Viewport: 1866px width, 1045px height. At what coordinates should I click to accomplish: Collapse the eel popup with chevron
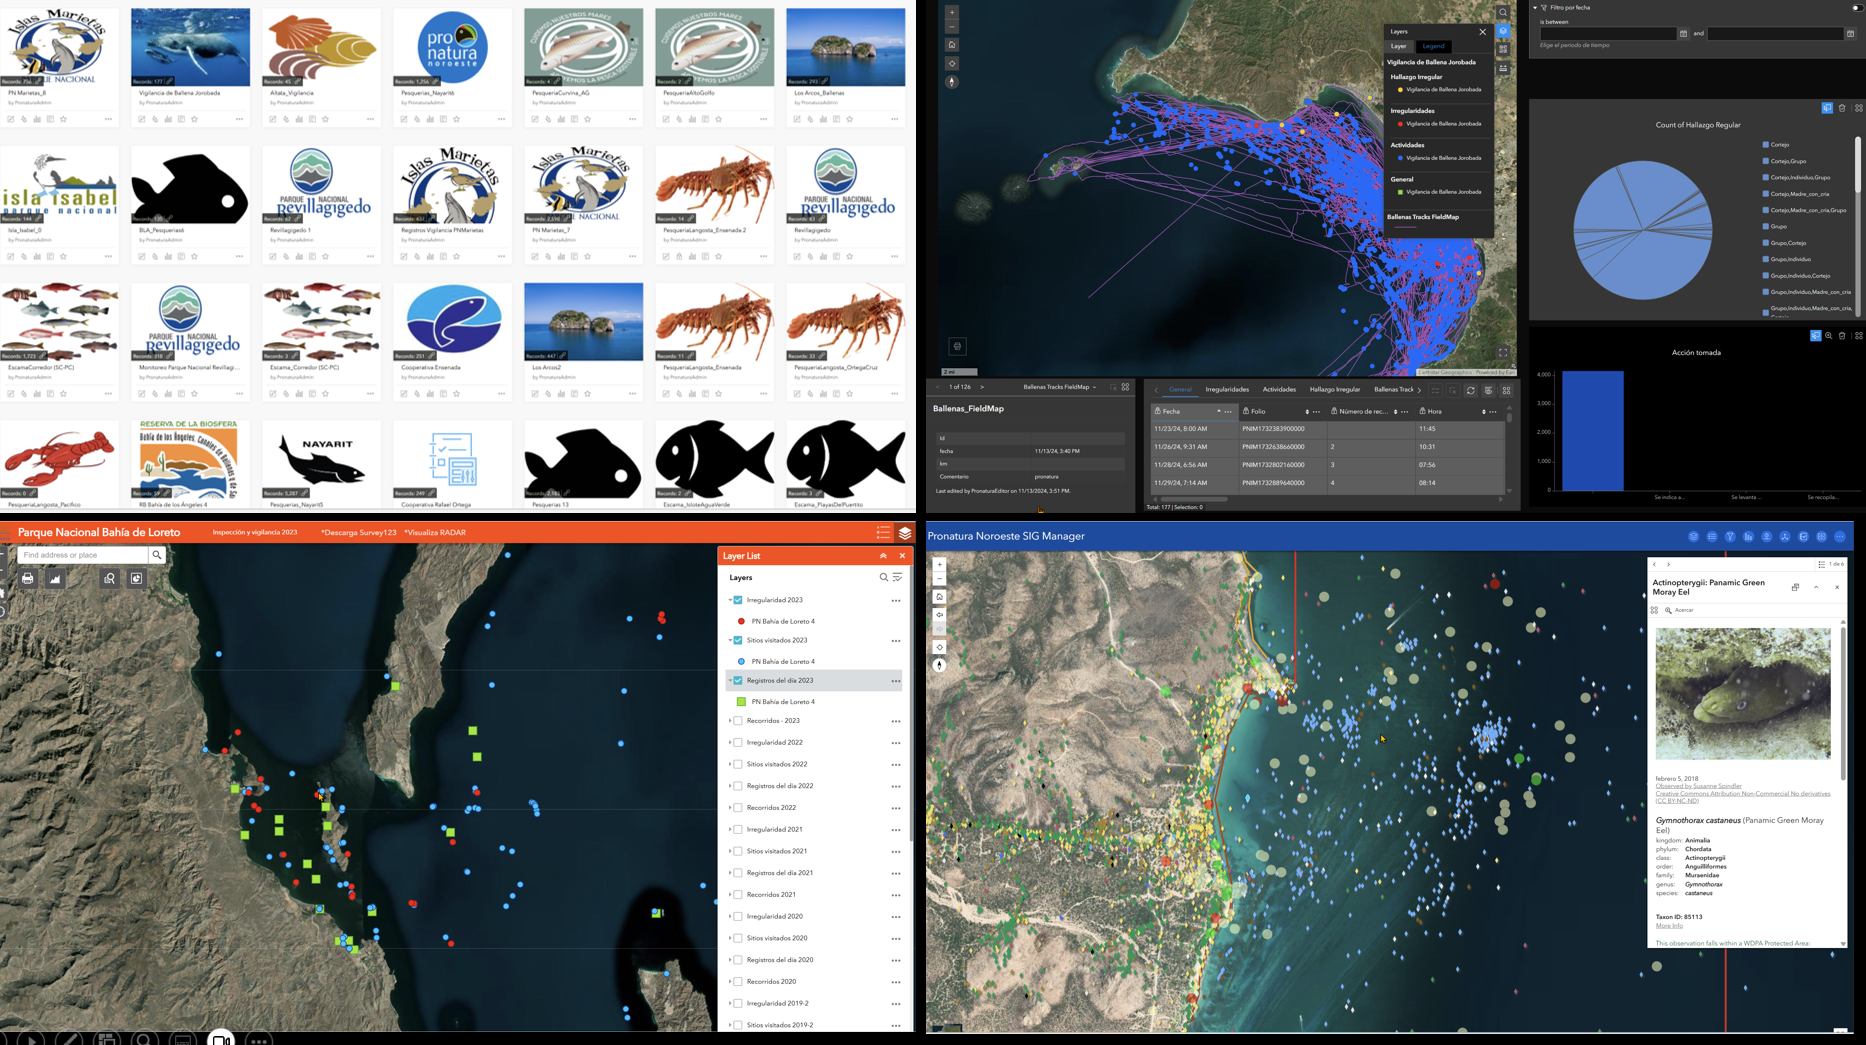pyautogui.click(x=1816, y=587)
